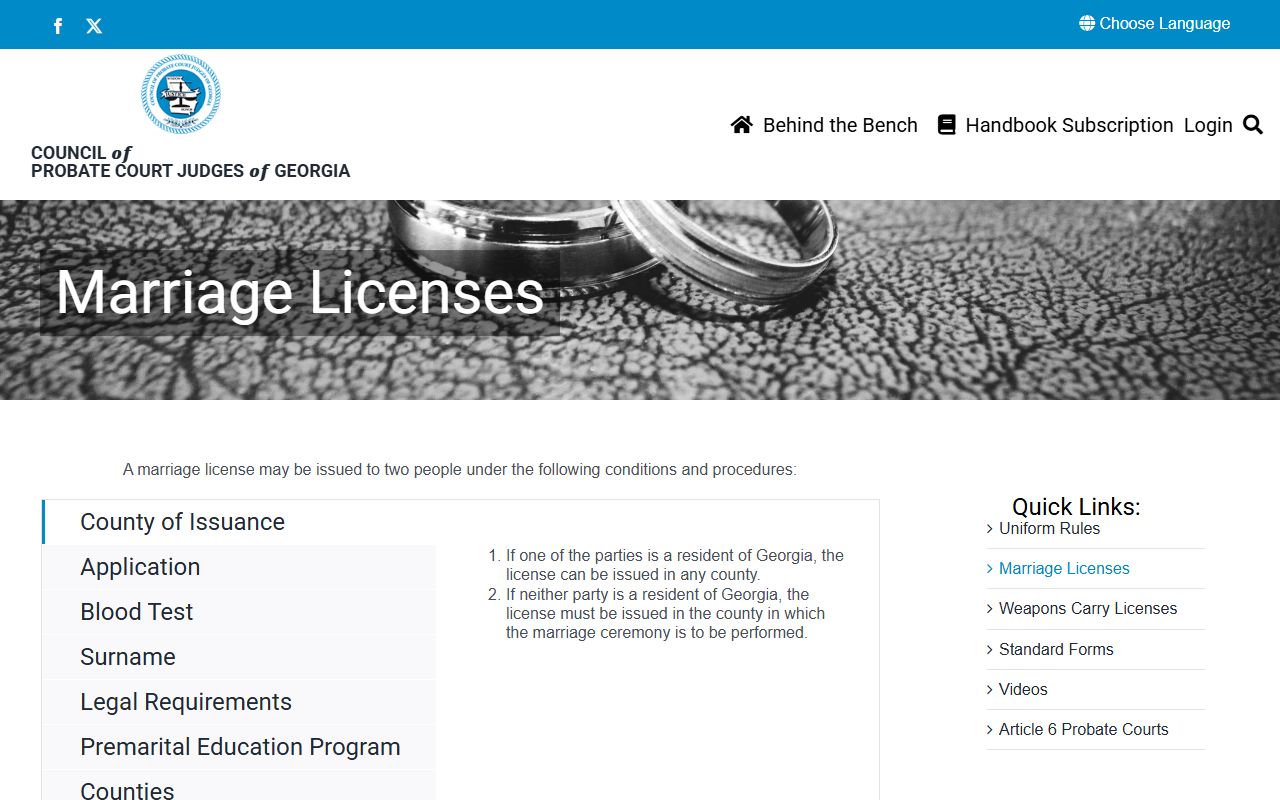
Task: Open the Login page
Action: [x=1208, y=125]
